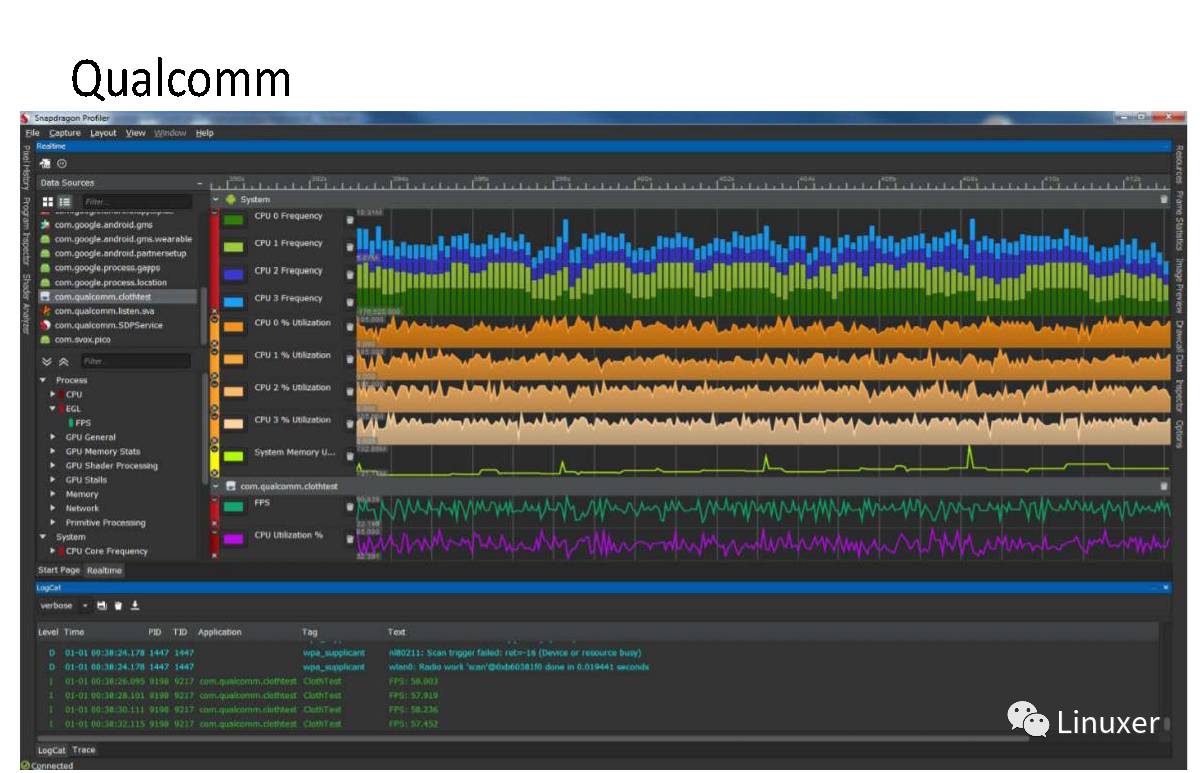Click the CPU 0 Frequency green color swatch
This screenshot has height=773, width=1200.
point(234,220)
